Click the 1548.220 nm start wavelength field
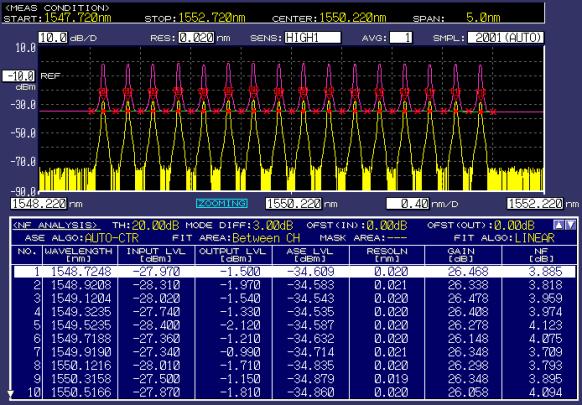The height and width of the screenshot is (405, 582). click(39, 203)
